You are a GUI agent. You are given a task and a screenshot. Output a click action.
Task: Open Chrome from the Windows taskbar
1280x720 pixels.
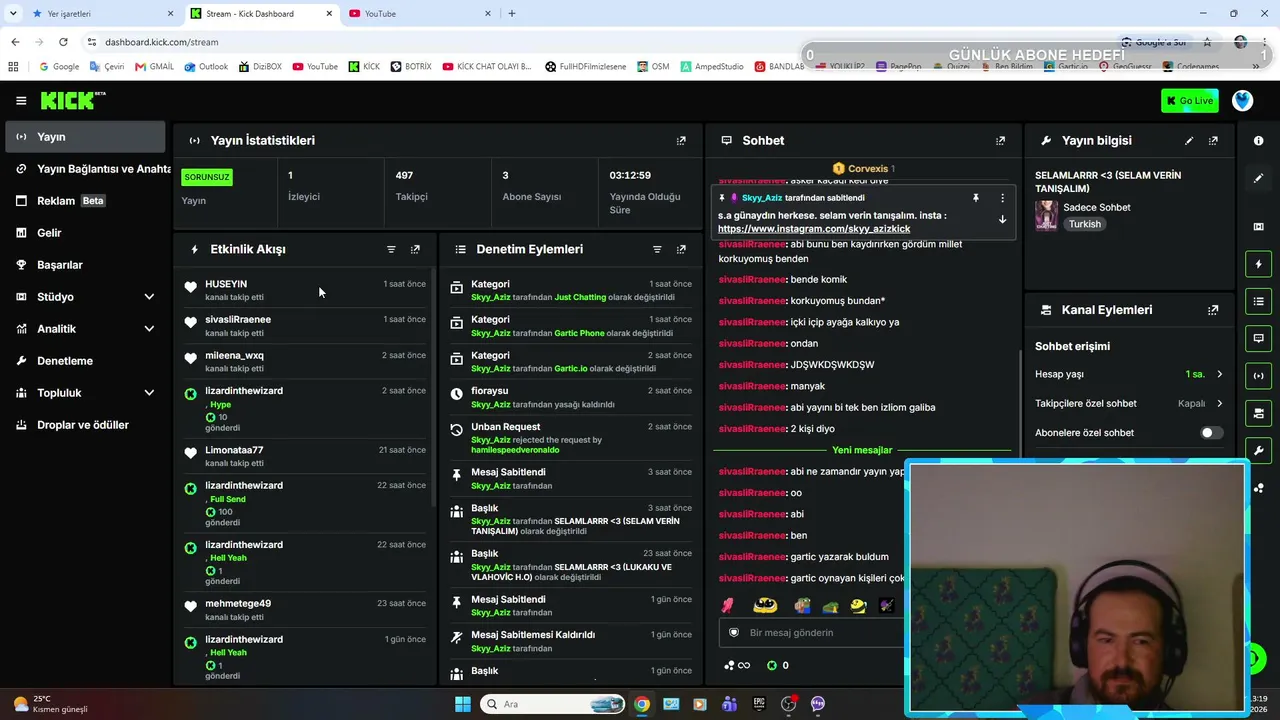pyautogui.click(x=642, y=704)
